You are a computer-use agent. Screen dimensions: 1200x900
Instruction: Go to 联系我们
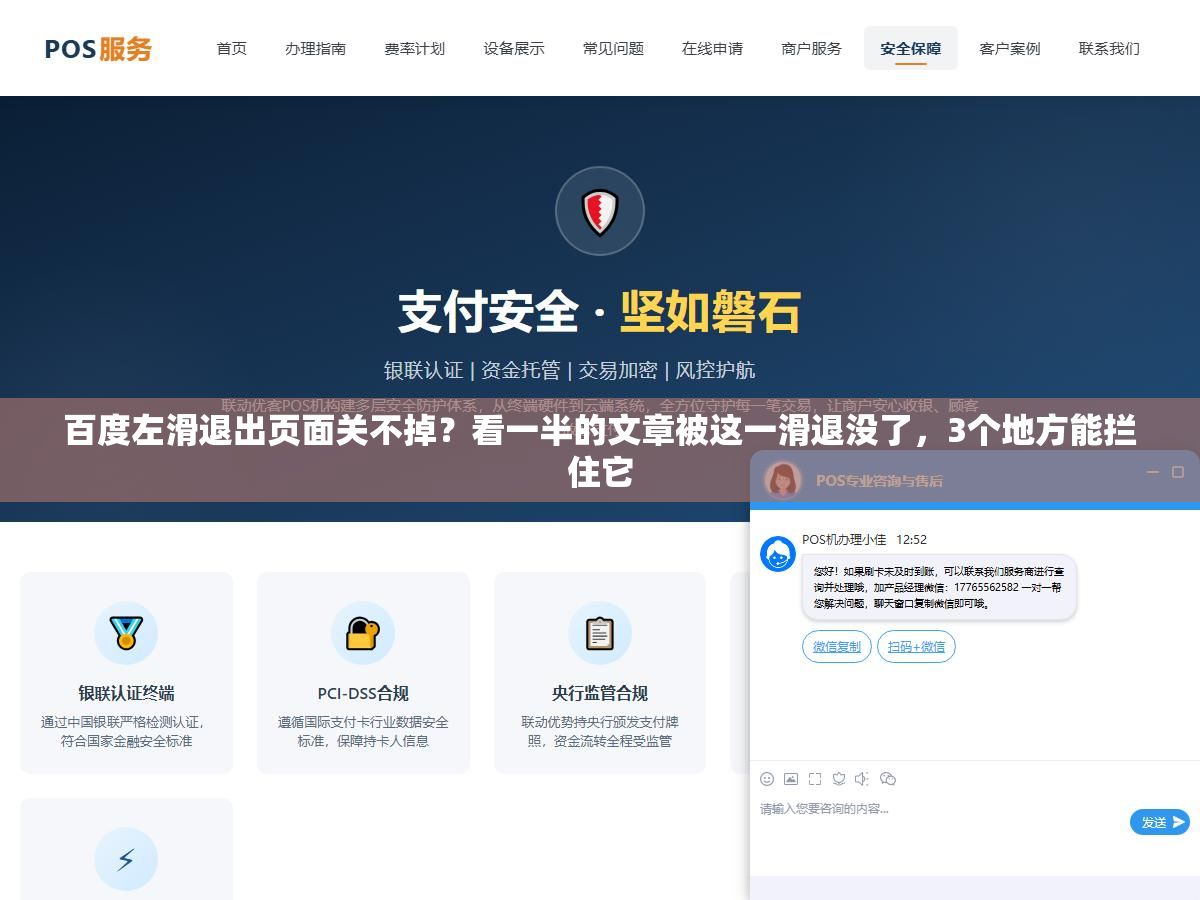tap(1109, 48)
